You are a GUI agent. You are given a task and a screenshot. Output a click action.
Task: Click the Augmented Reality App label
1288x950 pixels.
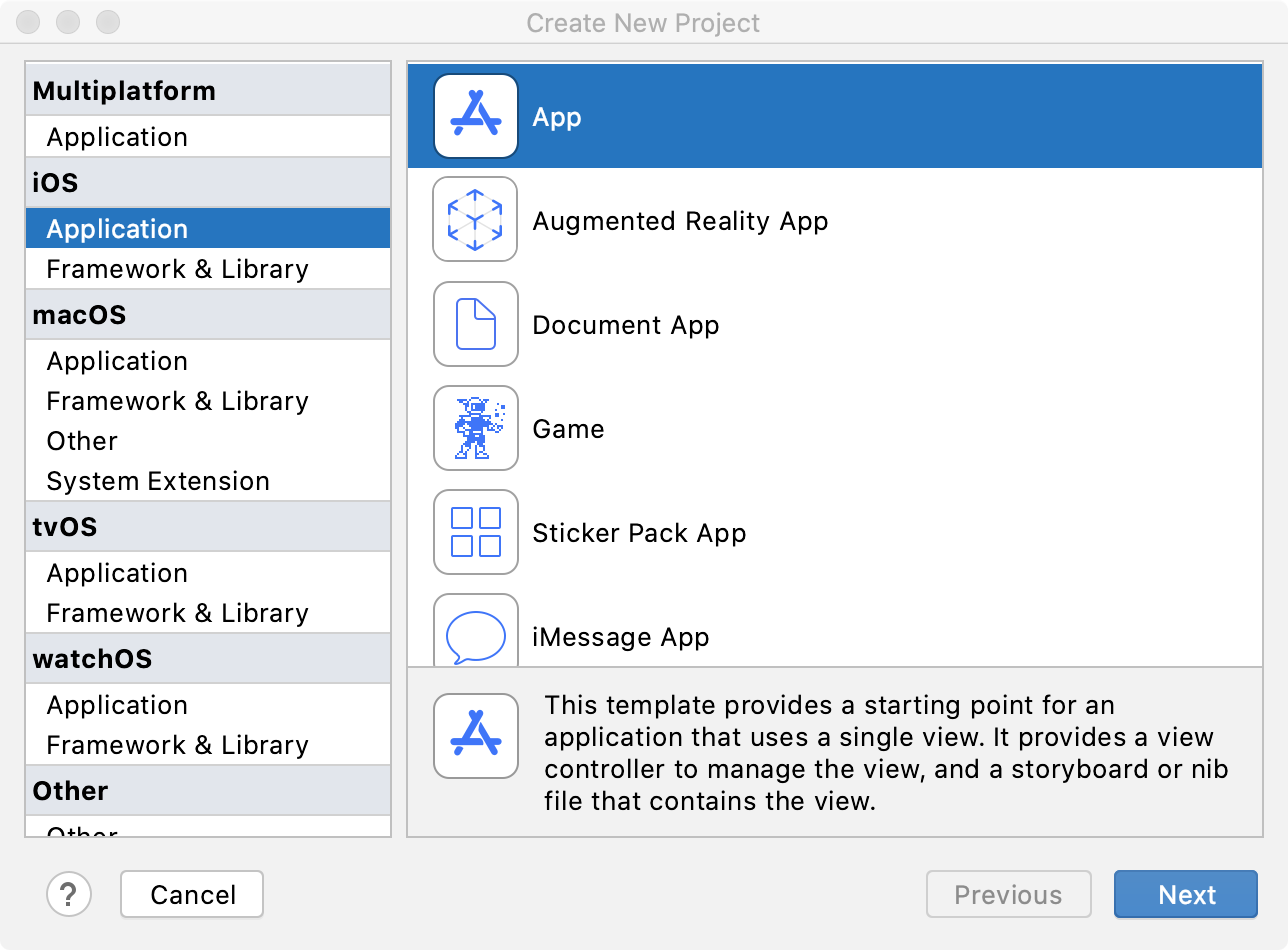click(680, 221)
